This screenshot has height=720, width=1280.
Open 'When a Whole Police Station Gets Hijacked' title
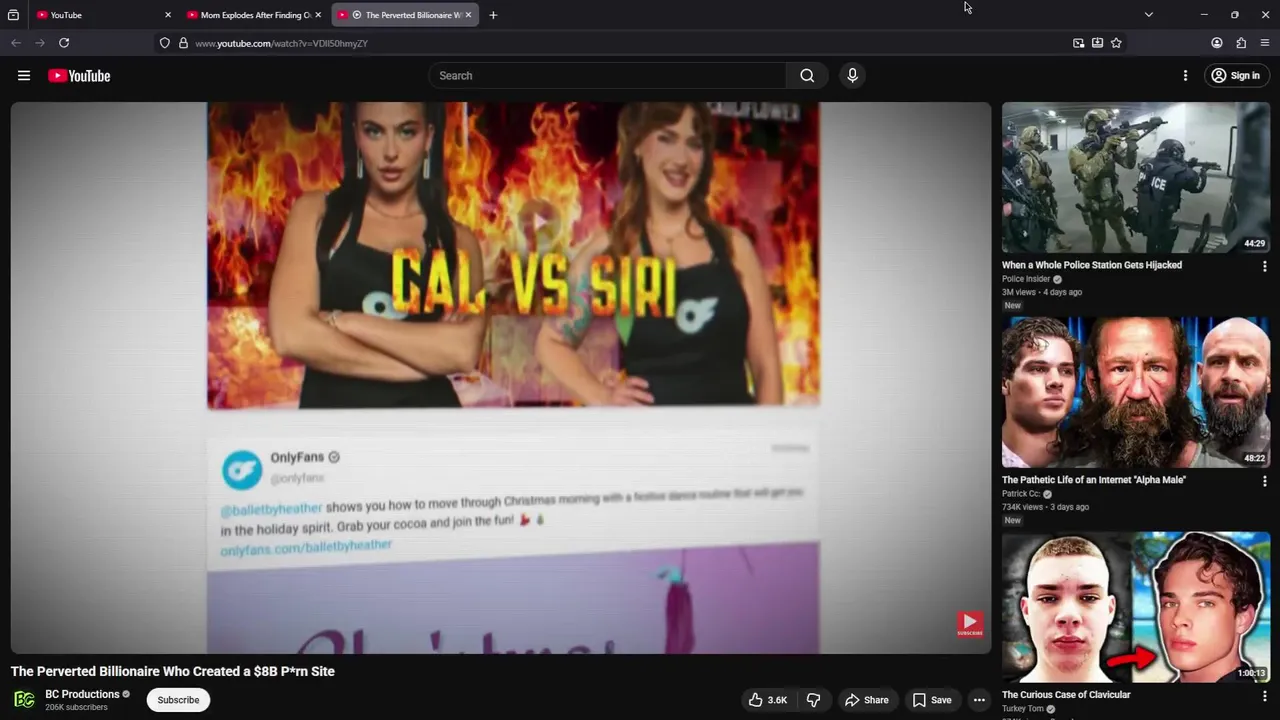coord(1092,265)
